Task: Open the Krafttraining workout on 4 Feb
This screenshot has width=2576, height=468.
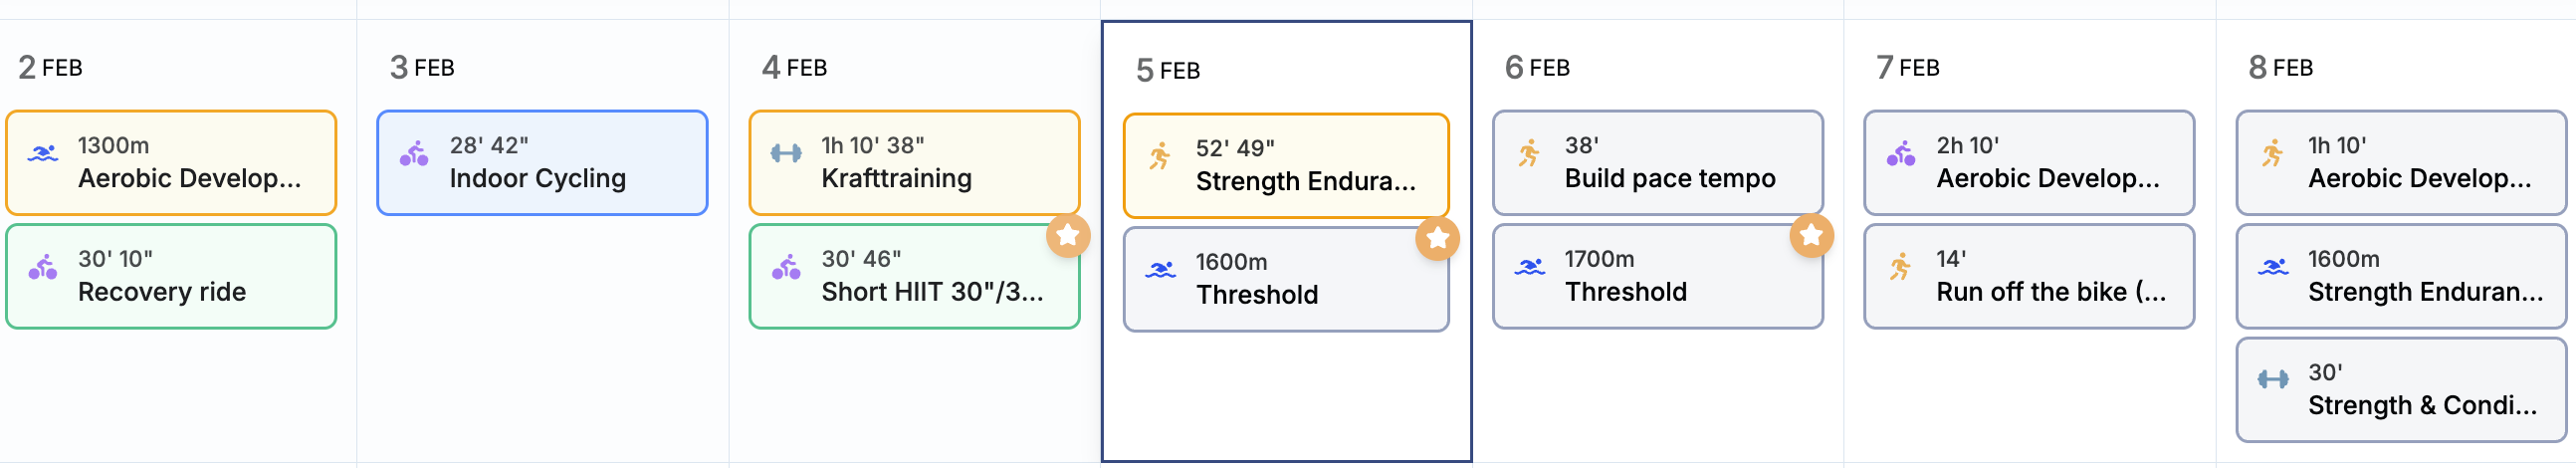Action: (914, 163)
